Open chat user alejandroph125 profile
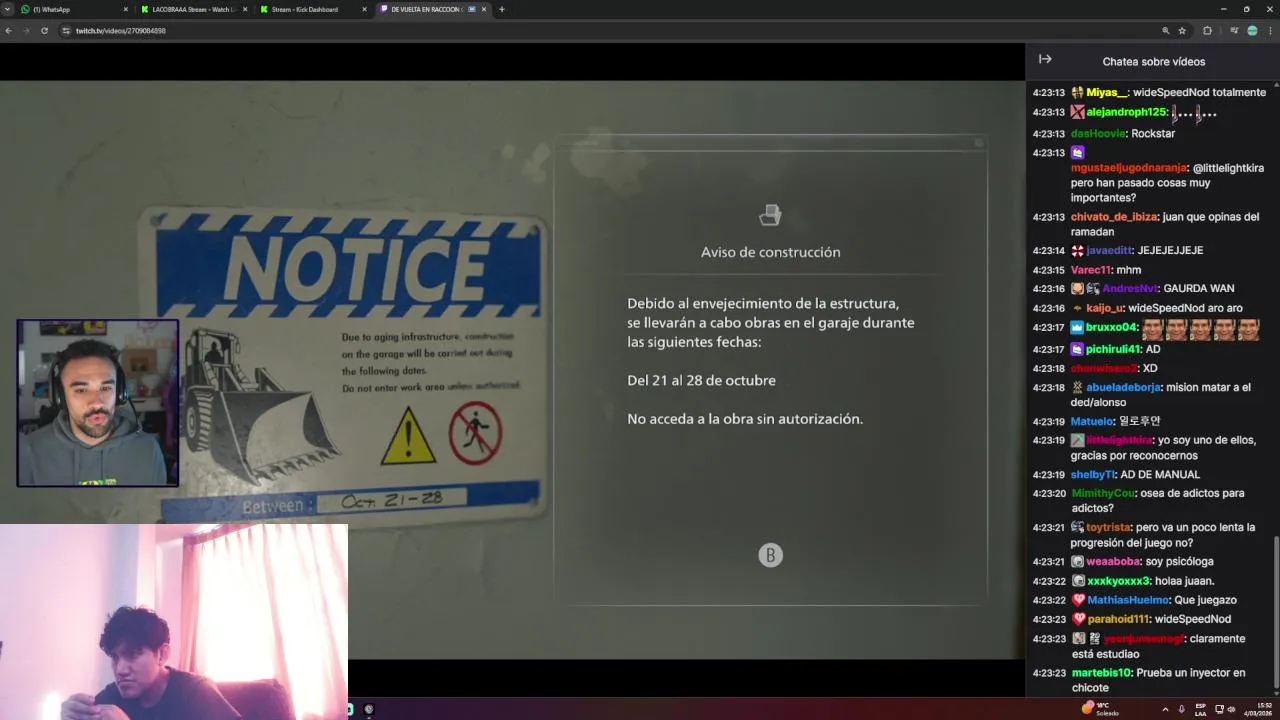 point(1127,112)
